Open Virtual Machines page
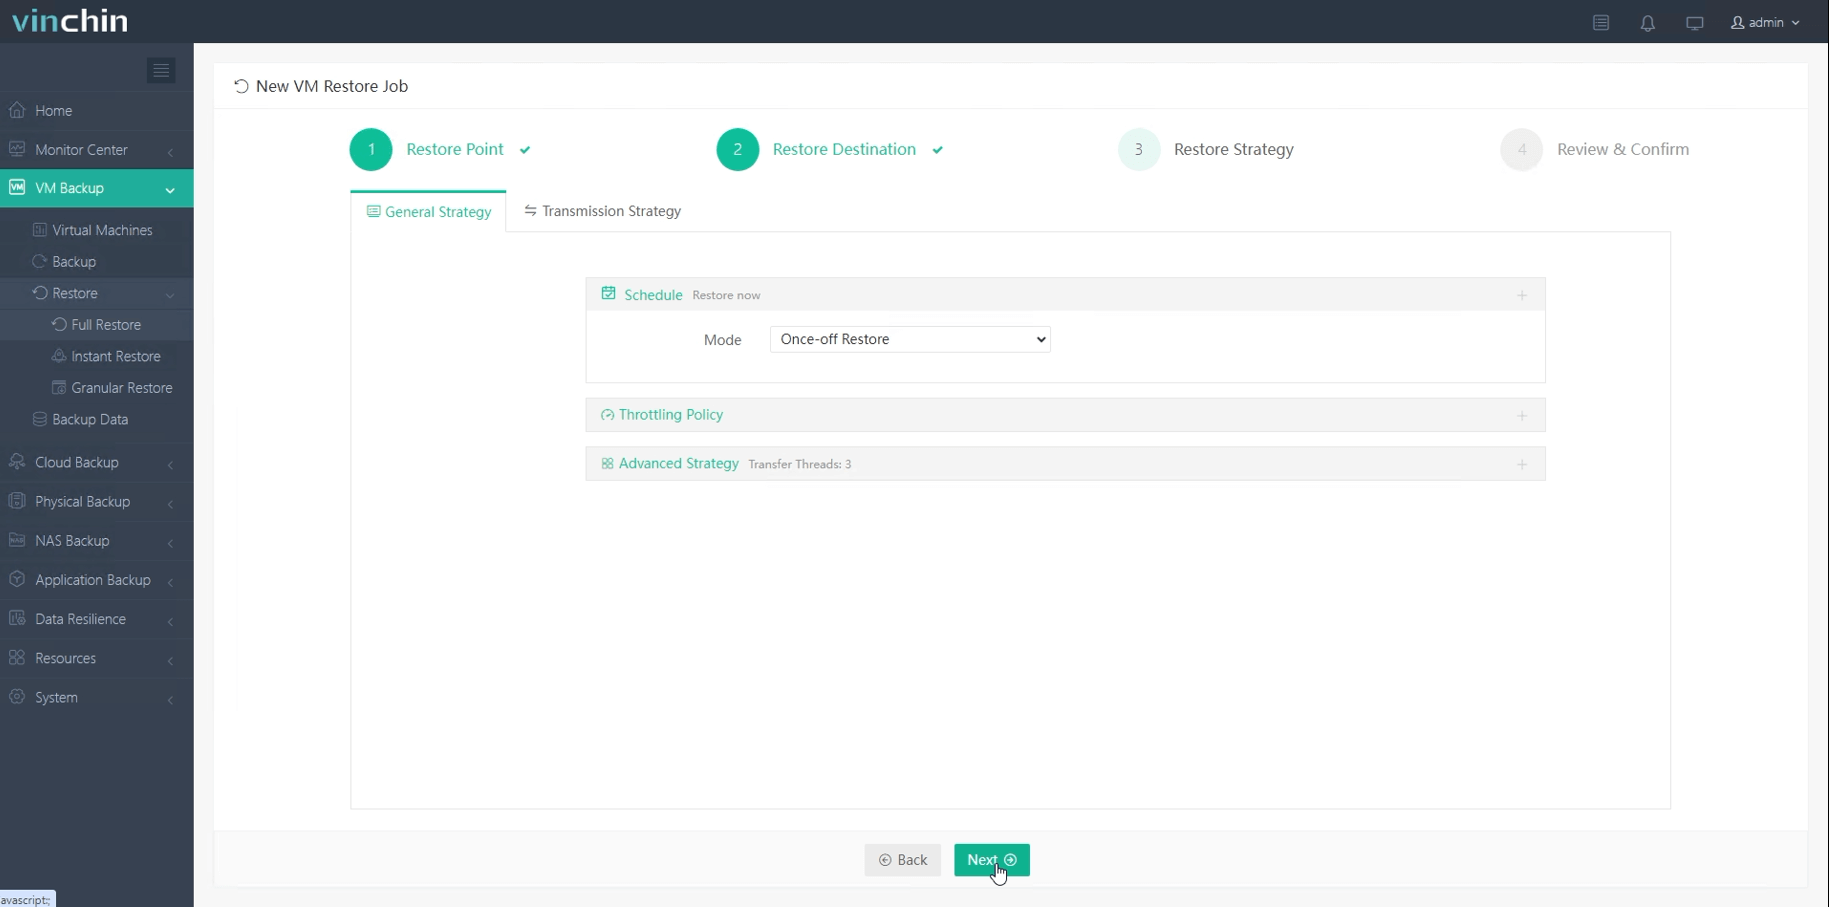The height and width of the screenshot is (907, 1829). [x=102, y=230]
